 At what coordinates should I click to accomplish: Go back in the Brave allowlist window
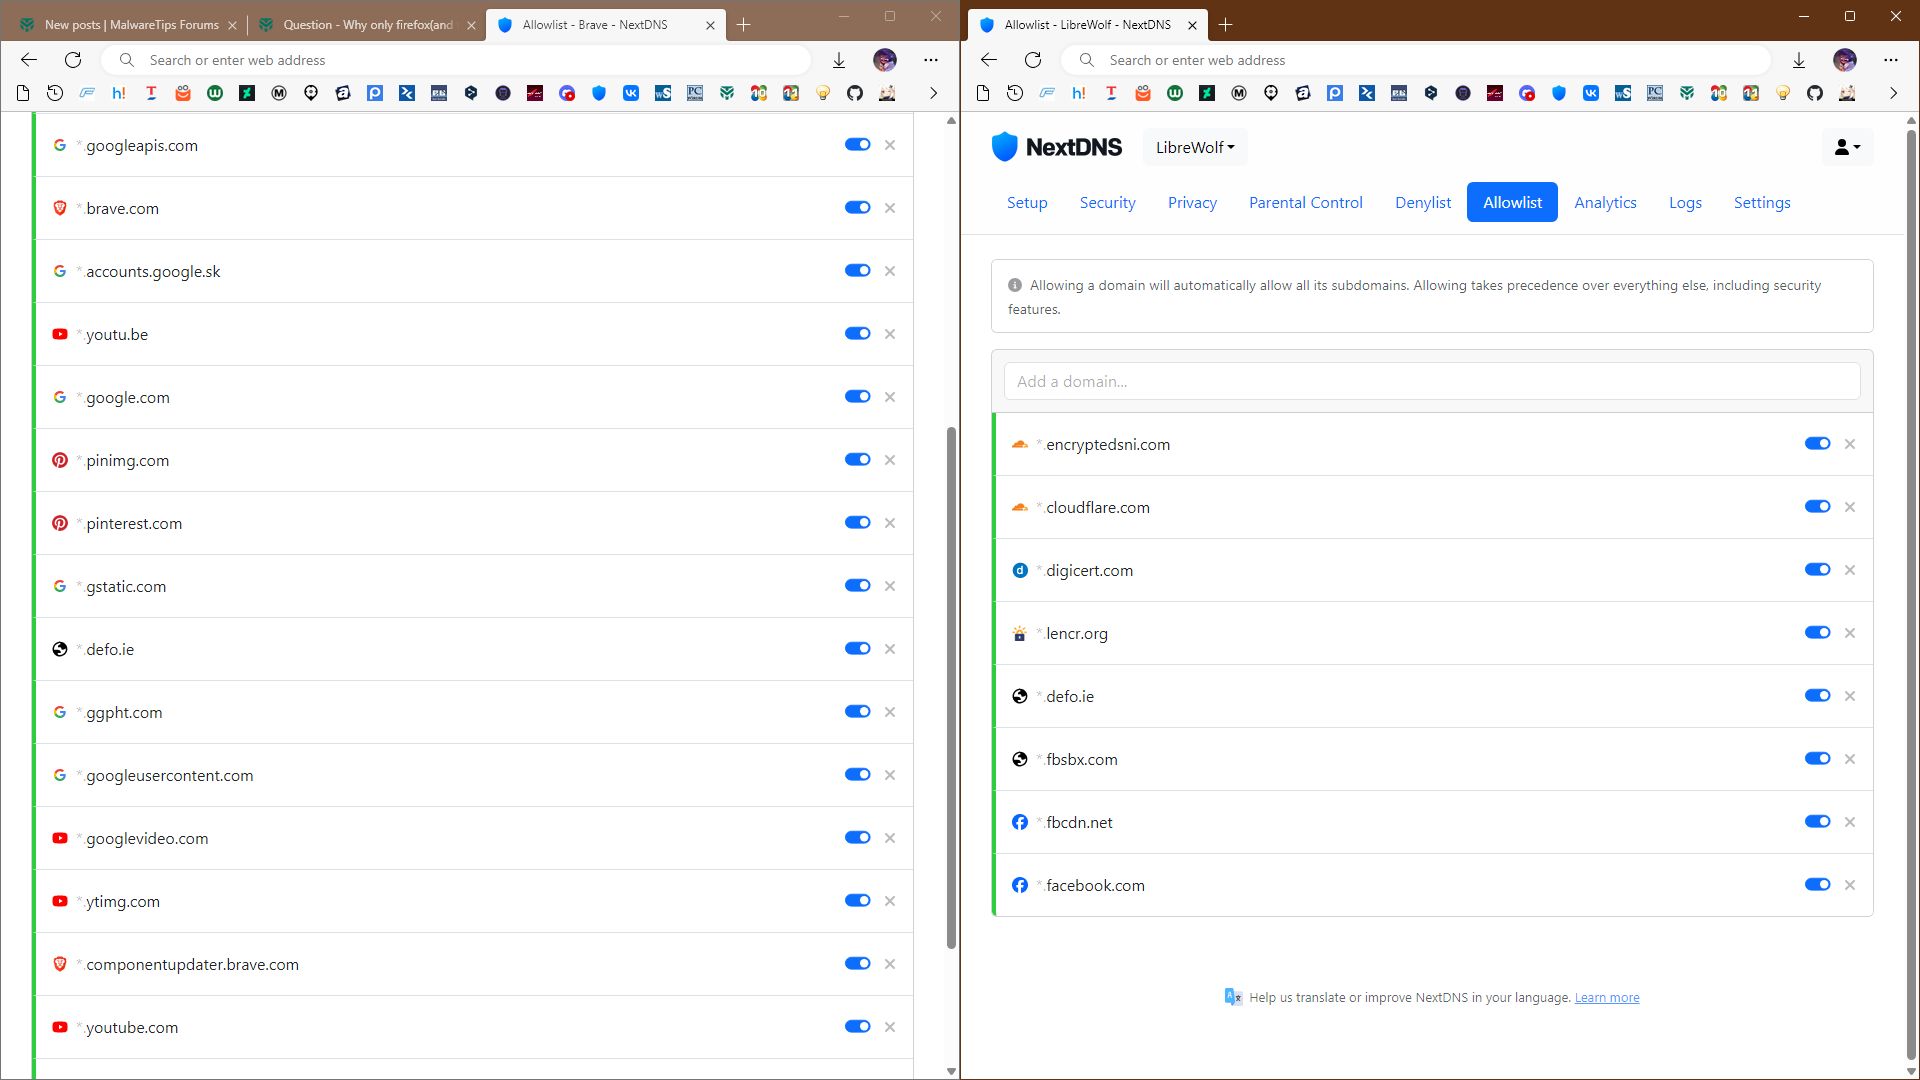click(29, 60)
